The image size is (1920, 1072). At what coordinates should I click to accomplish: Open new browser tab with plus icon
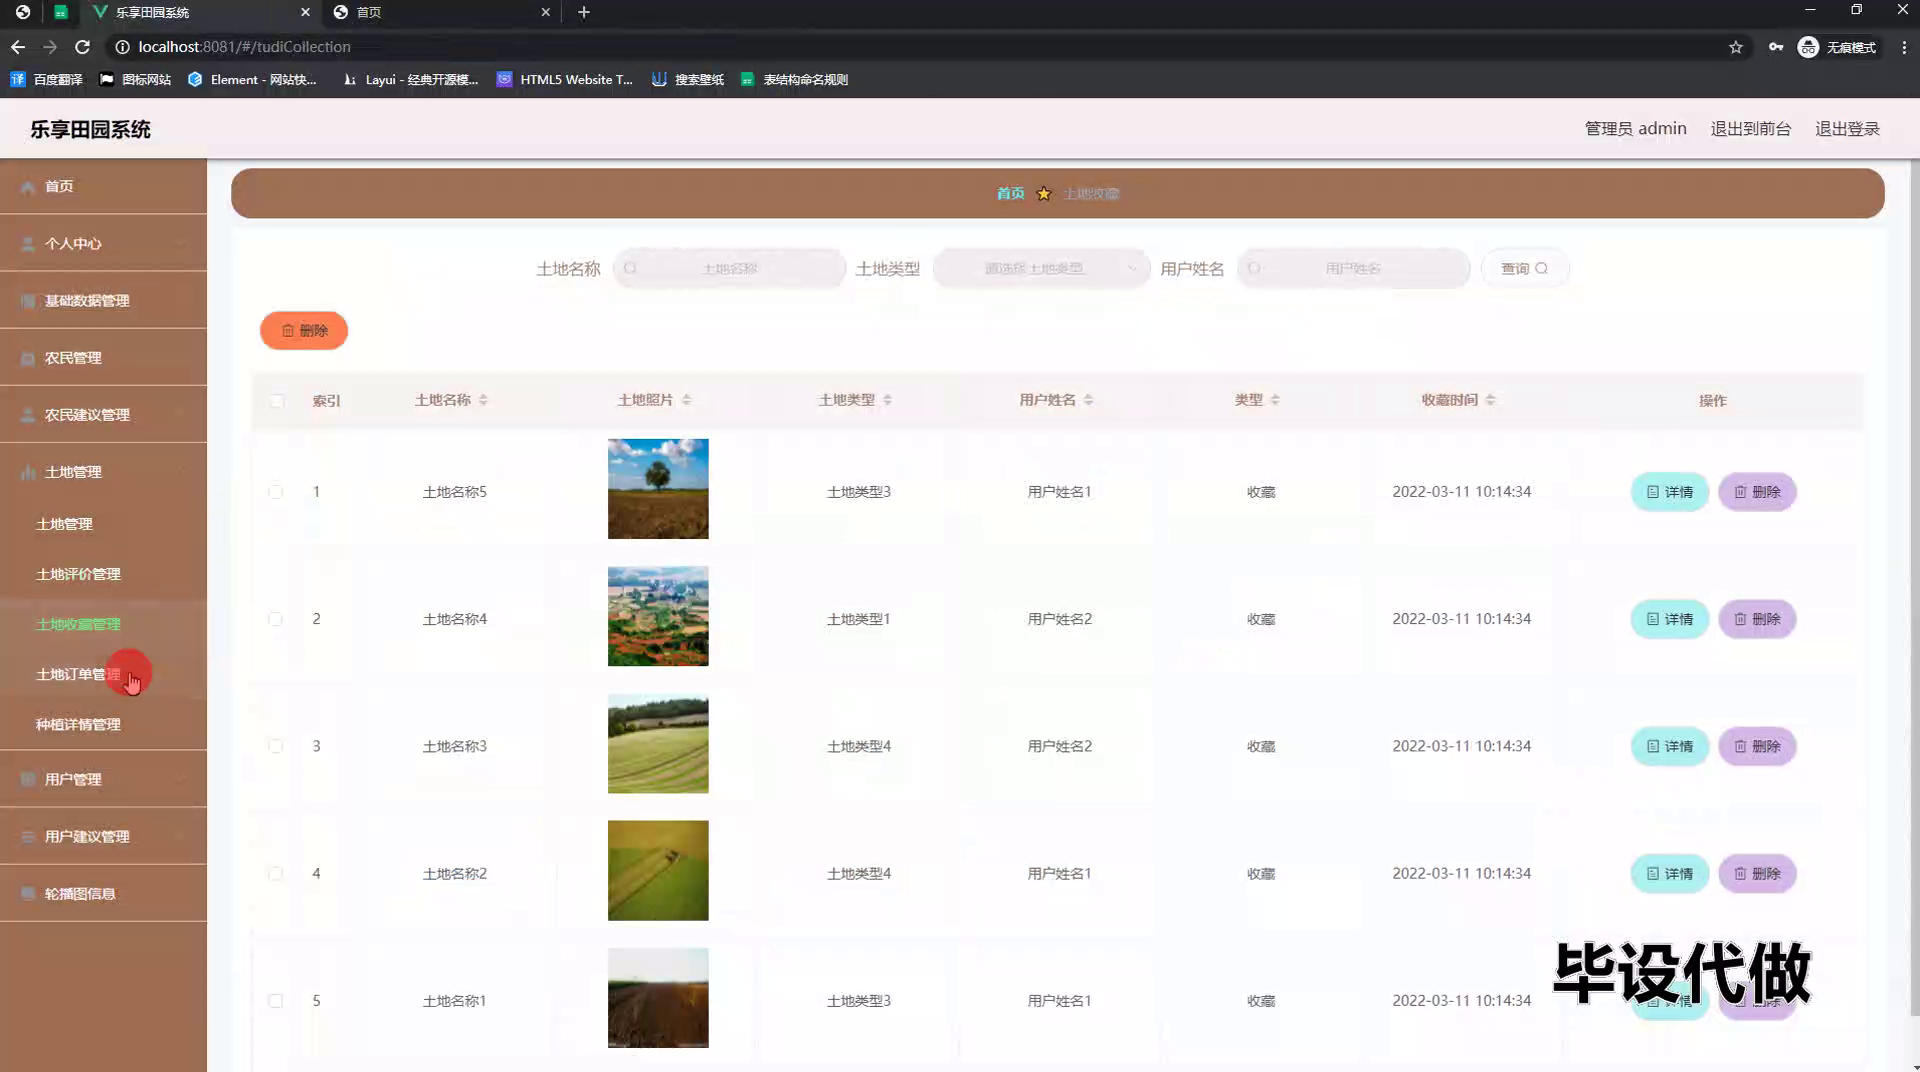click(x=584, y=12)
